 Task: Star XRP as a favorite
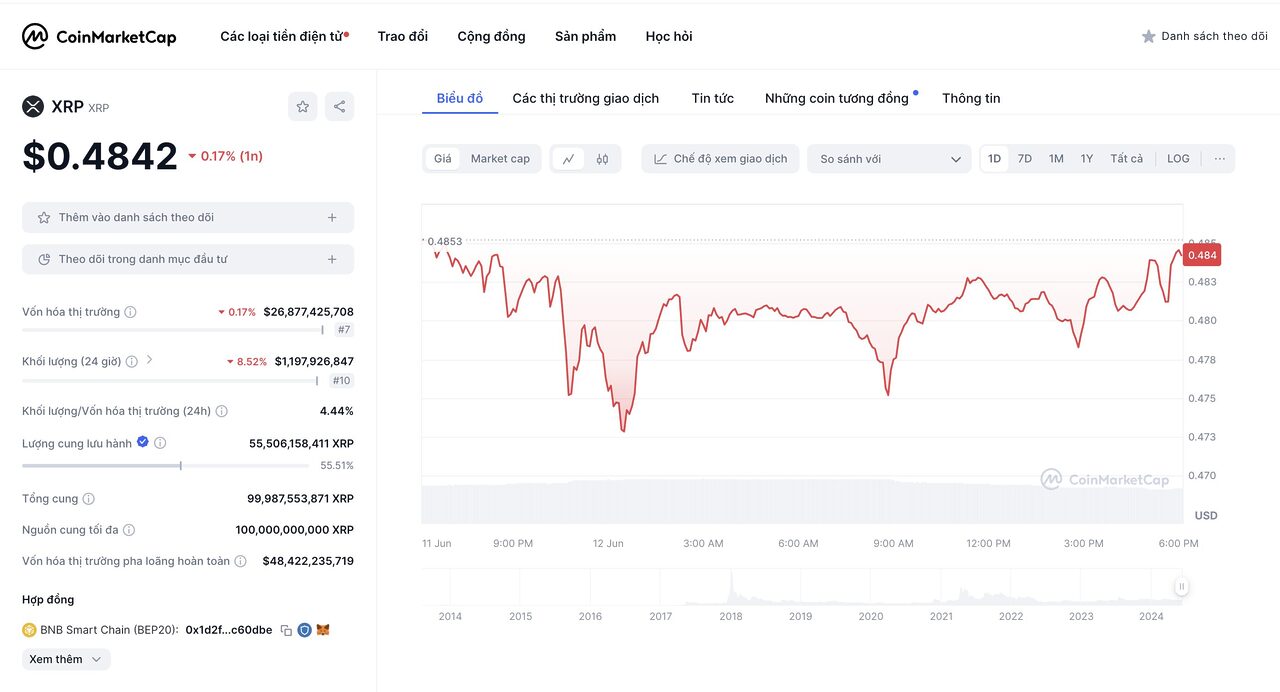click(x=302, y=107)
